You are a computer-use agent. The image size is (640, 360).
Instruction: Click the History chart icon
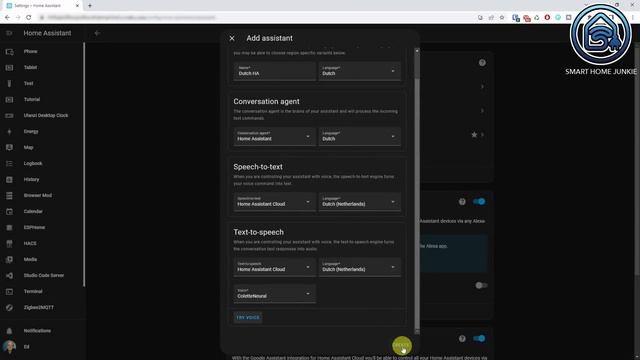click(x=9, y=180)
